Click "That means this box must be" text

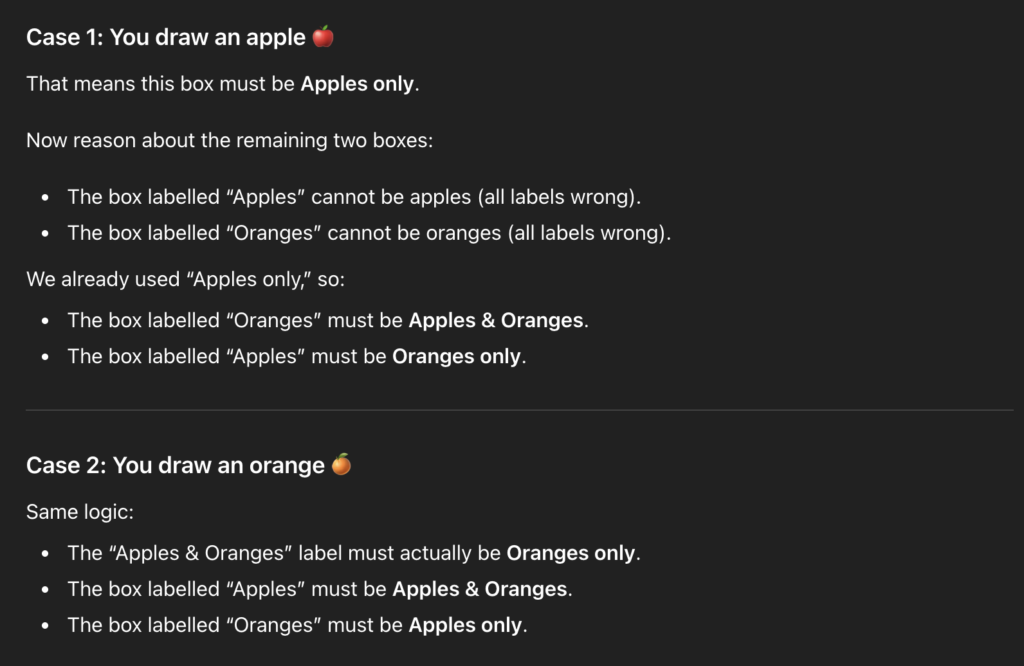pos(161,84)
